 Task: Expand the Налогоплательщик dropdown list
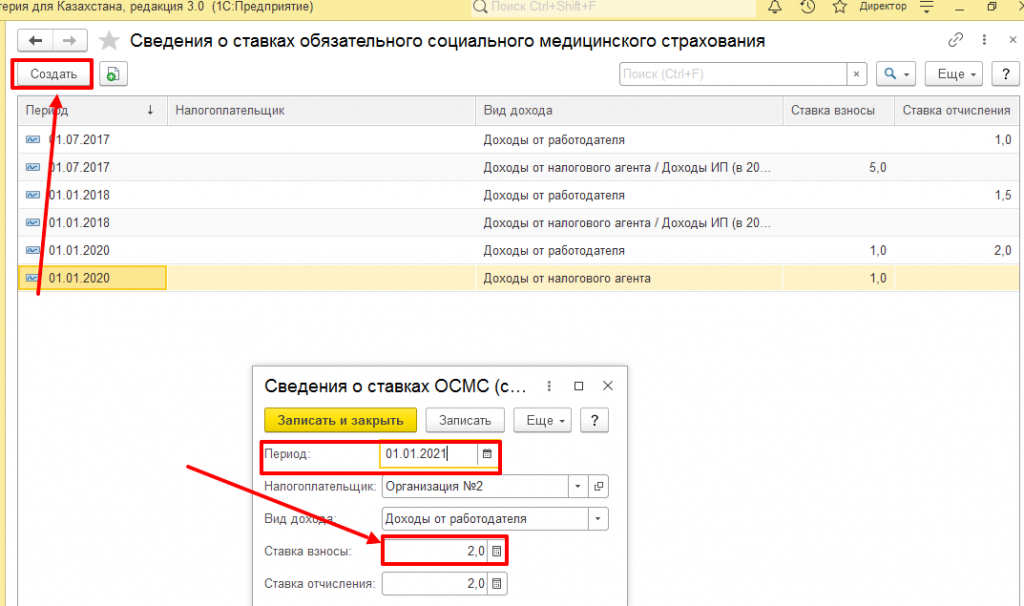[x=577, y=486]
